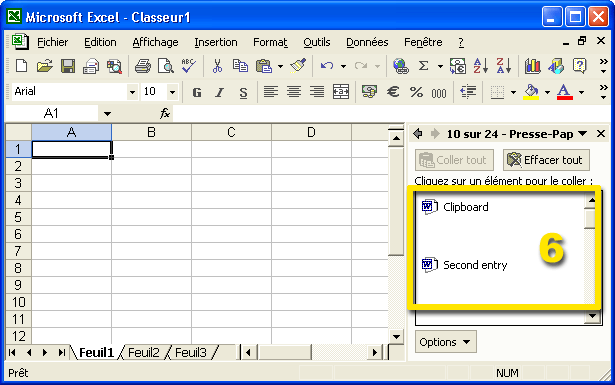Open the Données menu
Screen dimensions: 615x385
point(367,42)
